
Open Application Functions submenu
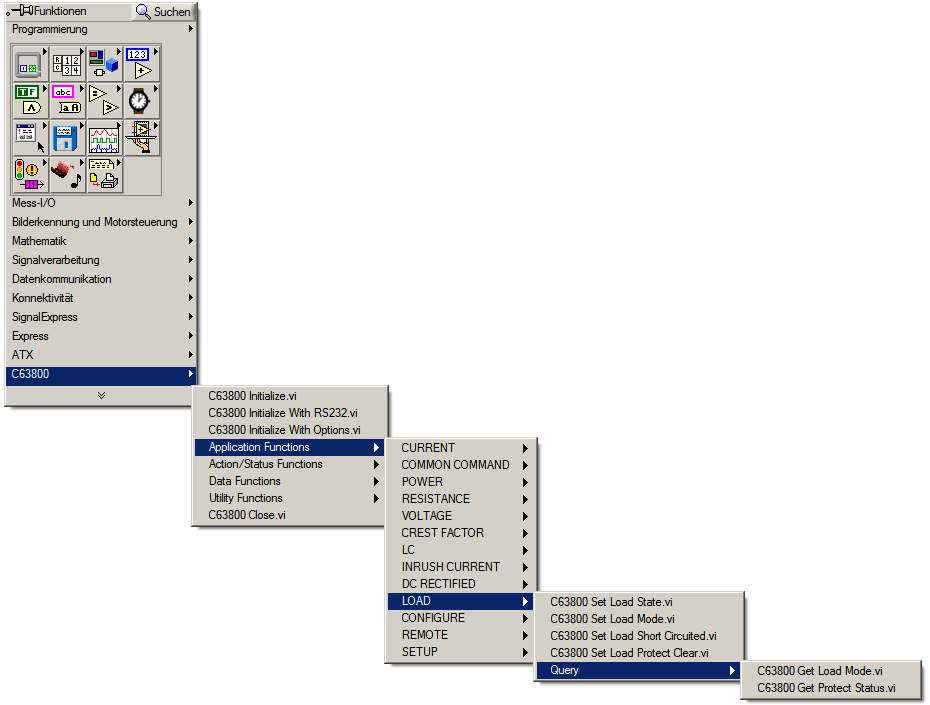tap(289, 447)
